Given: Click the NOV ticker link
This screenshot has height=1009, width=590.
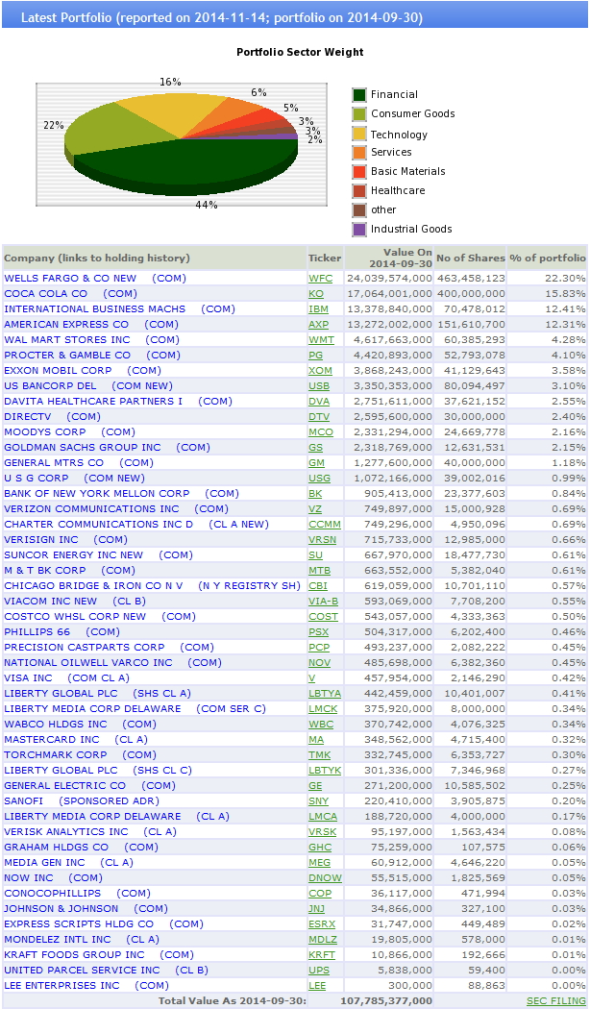Looking at the screenshot, I should 319,663.
